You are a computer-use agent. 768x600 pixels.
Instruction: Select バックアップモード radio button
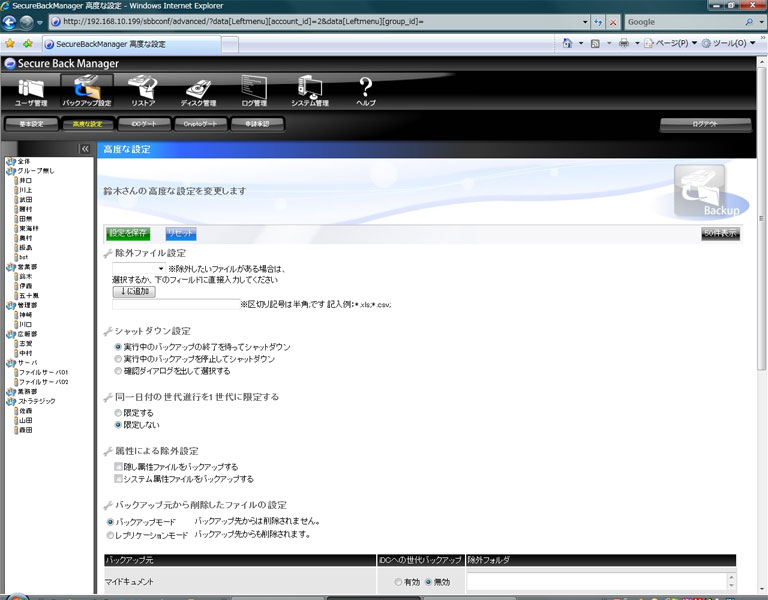click(x=110, y=522)
